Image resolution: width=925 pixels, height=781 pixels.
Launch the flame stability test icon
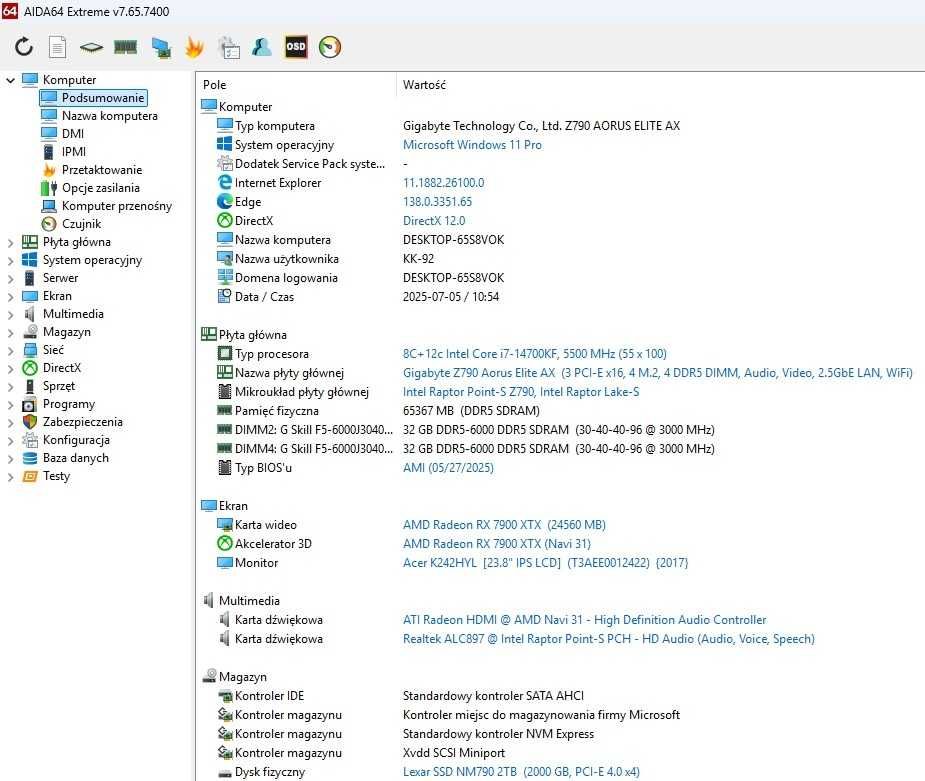pyautogui.click(x=194, y=47)
